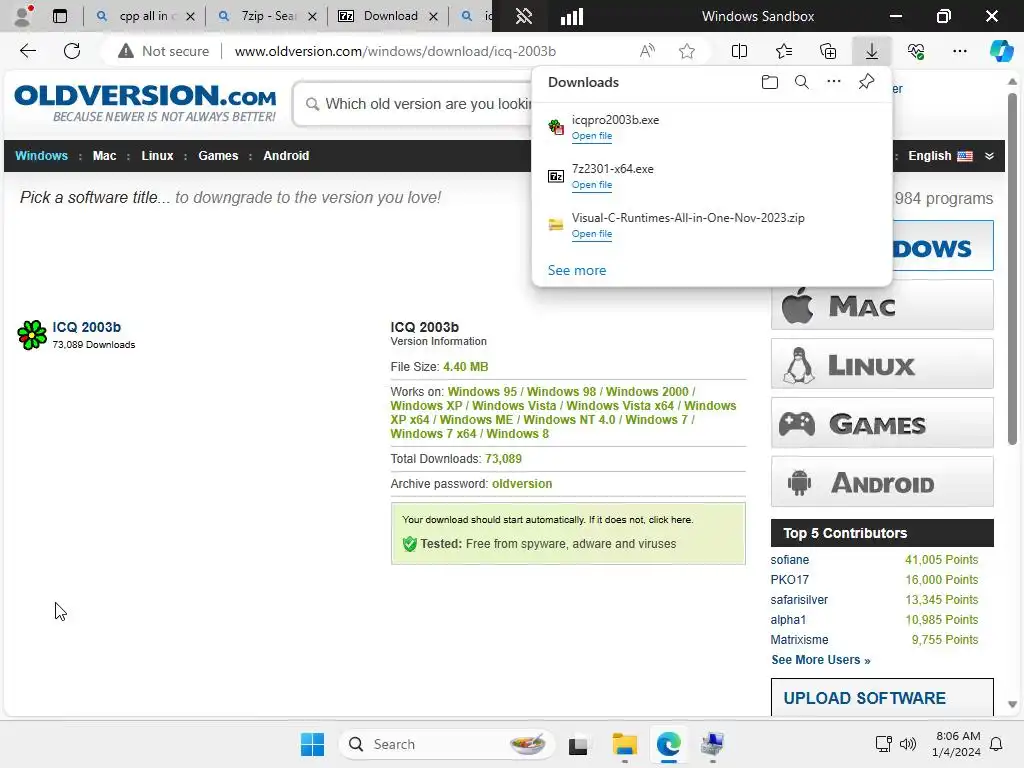Click the sofiane contributor link
1024x768 pixels.
pyautogui.click(x=790, y=560)
